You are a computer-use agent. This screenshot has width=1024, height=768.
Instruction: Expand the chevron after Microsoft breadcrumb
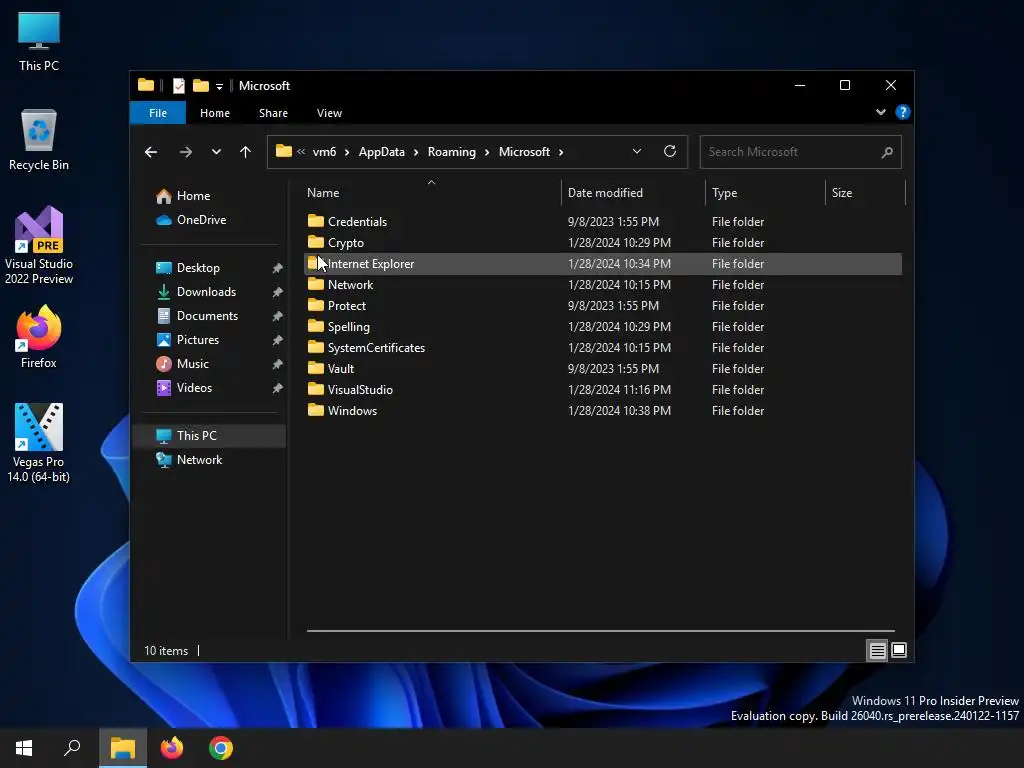tap(561, 152)
